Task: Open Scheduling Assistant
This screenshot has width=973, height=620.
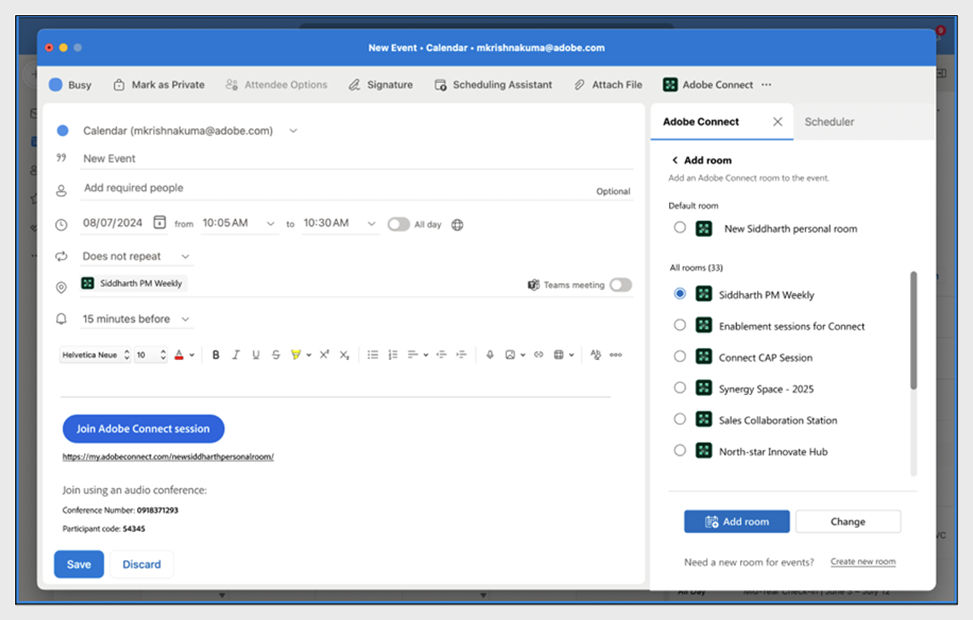Action: (493, 84)
